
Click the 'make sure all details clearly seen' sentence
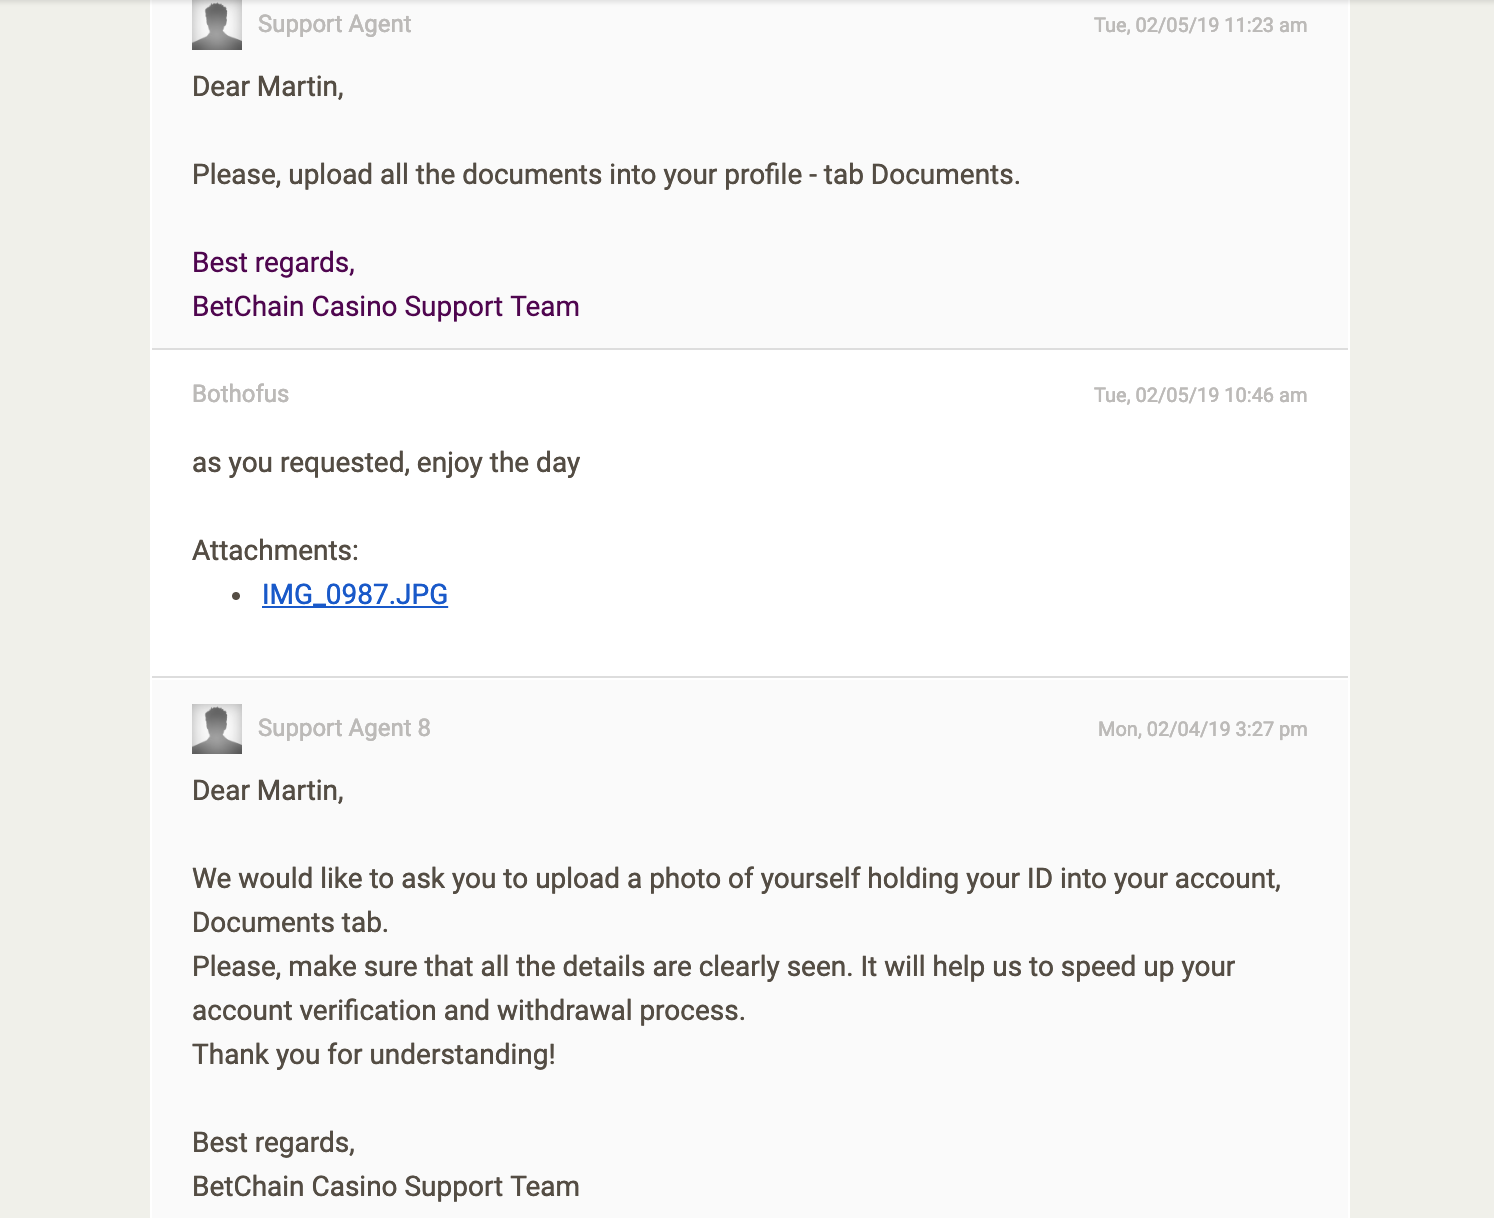(x=713, y=988)
